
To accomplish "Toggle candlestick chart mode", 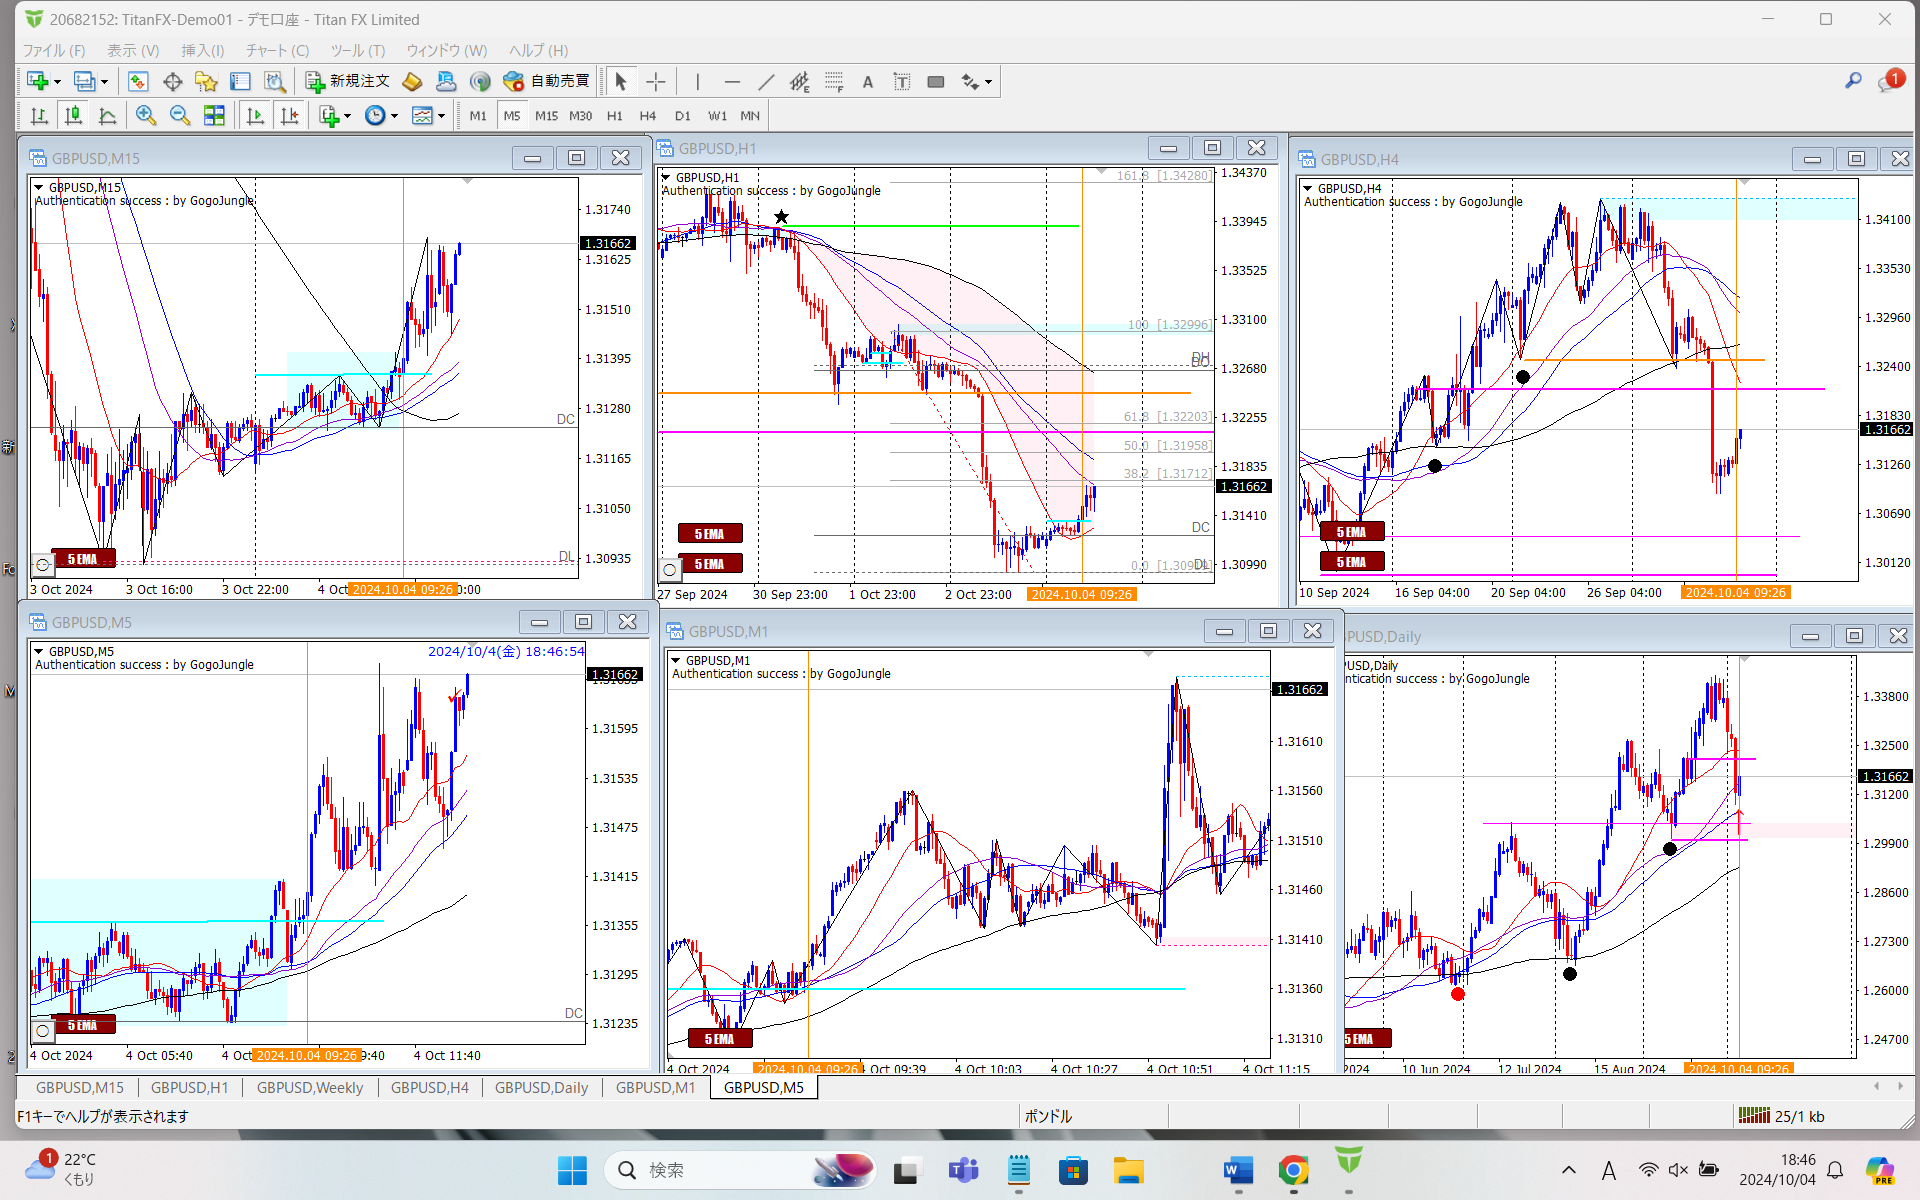I will tap(73, 116).
